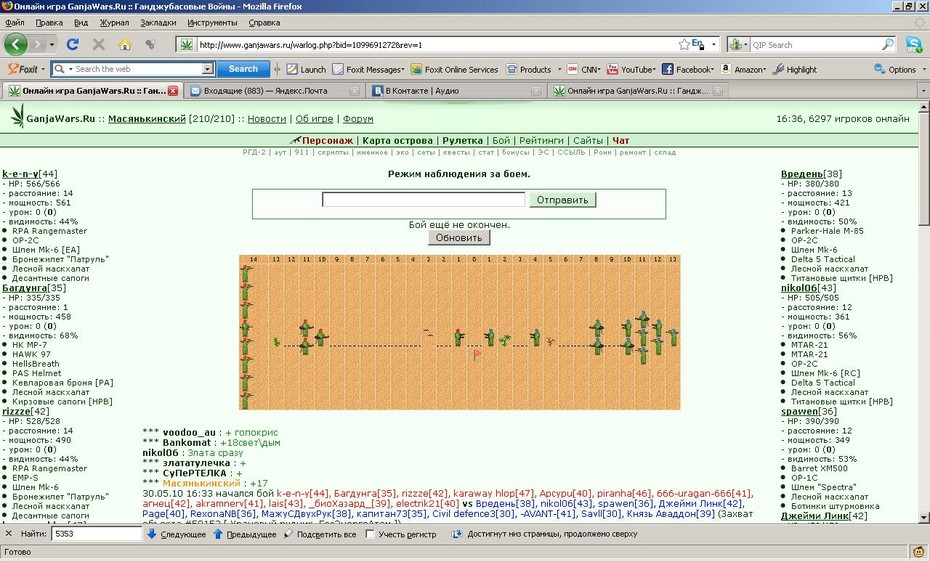Close the first GanjaWars tab
930x562 pixels.
tap(173, 91)
